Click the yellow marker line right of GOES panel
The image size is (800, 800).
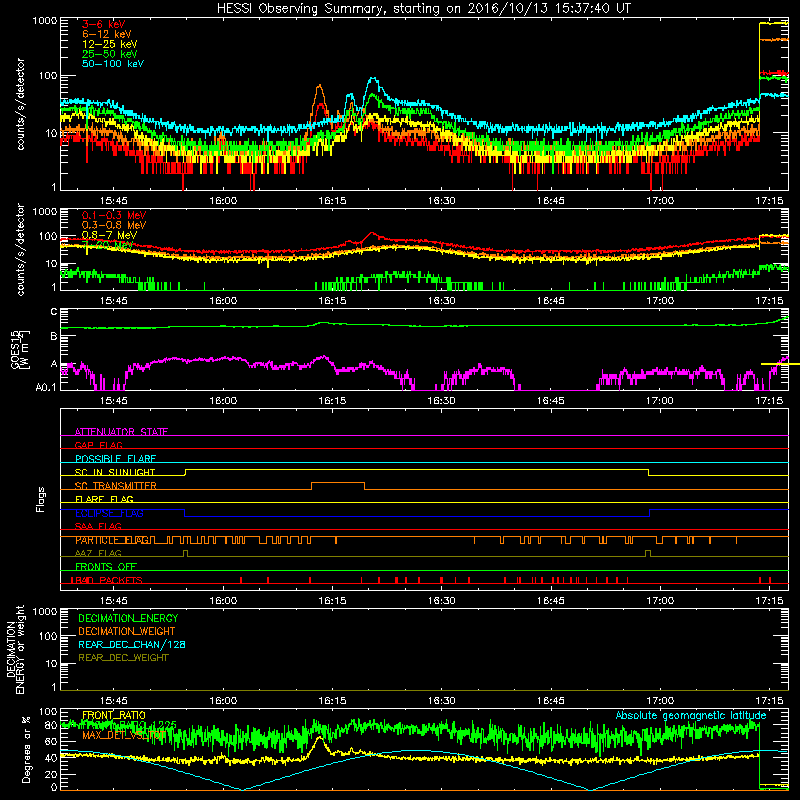(x=780, y=364)
